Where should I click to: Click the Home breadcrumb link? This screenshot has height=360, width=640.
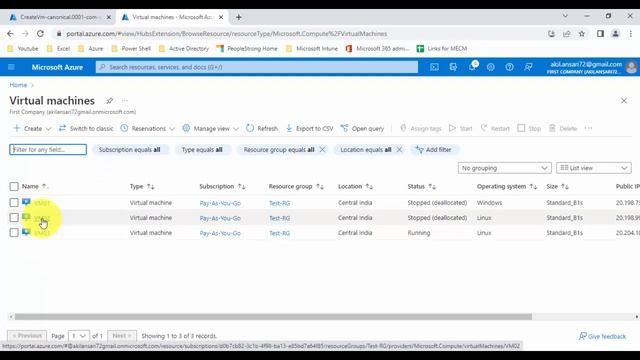click(18, 85)
